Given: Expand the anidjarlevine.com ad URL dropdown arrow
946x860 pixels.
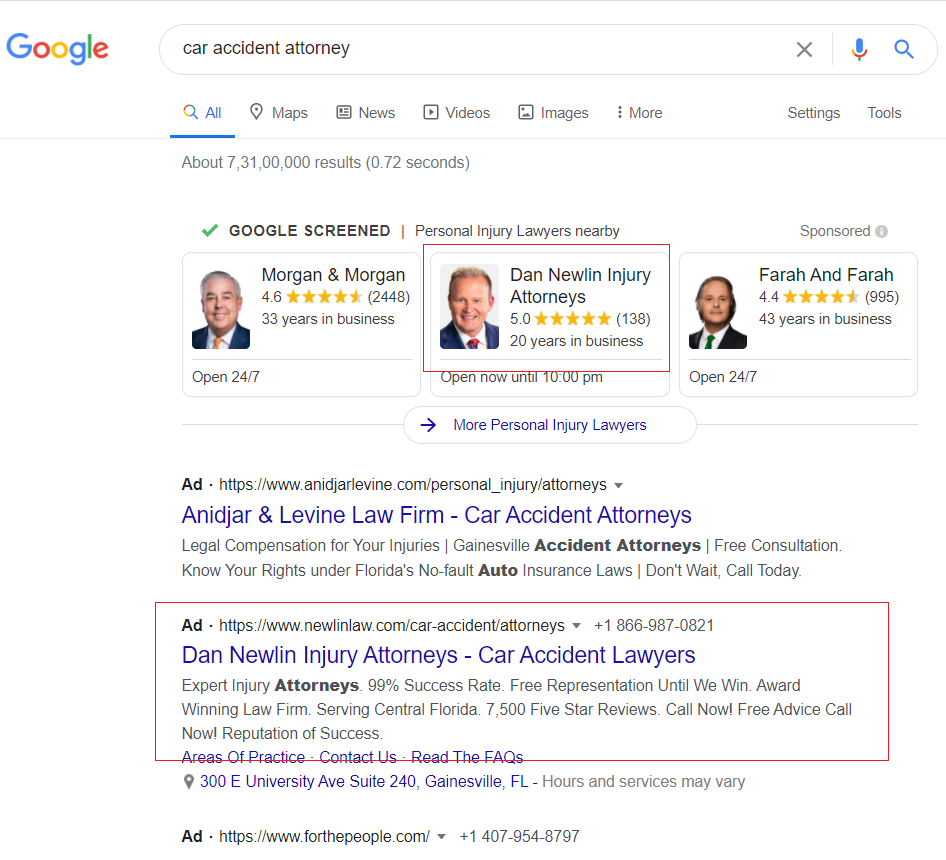Looking at the screenshot, I should 618,485.
